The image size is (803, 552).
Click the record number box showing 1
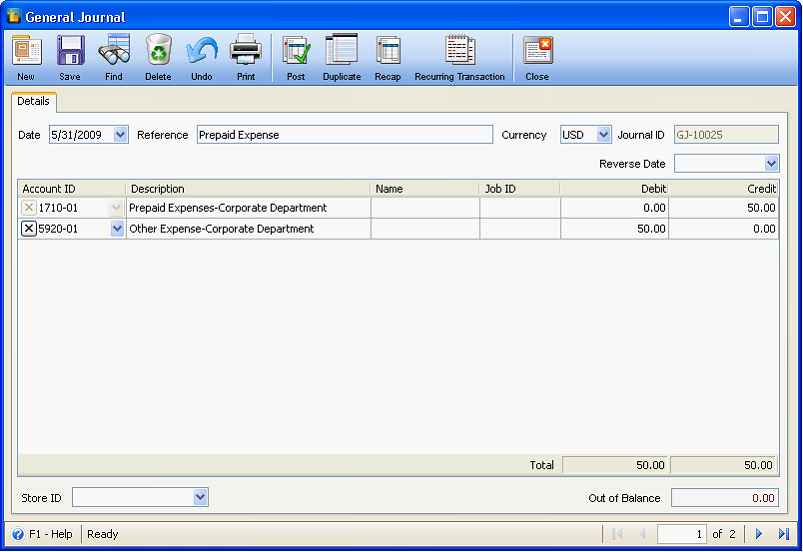(682, 534)
